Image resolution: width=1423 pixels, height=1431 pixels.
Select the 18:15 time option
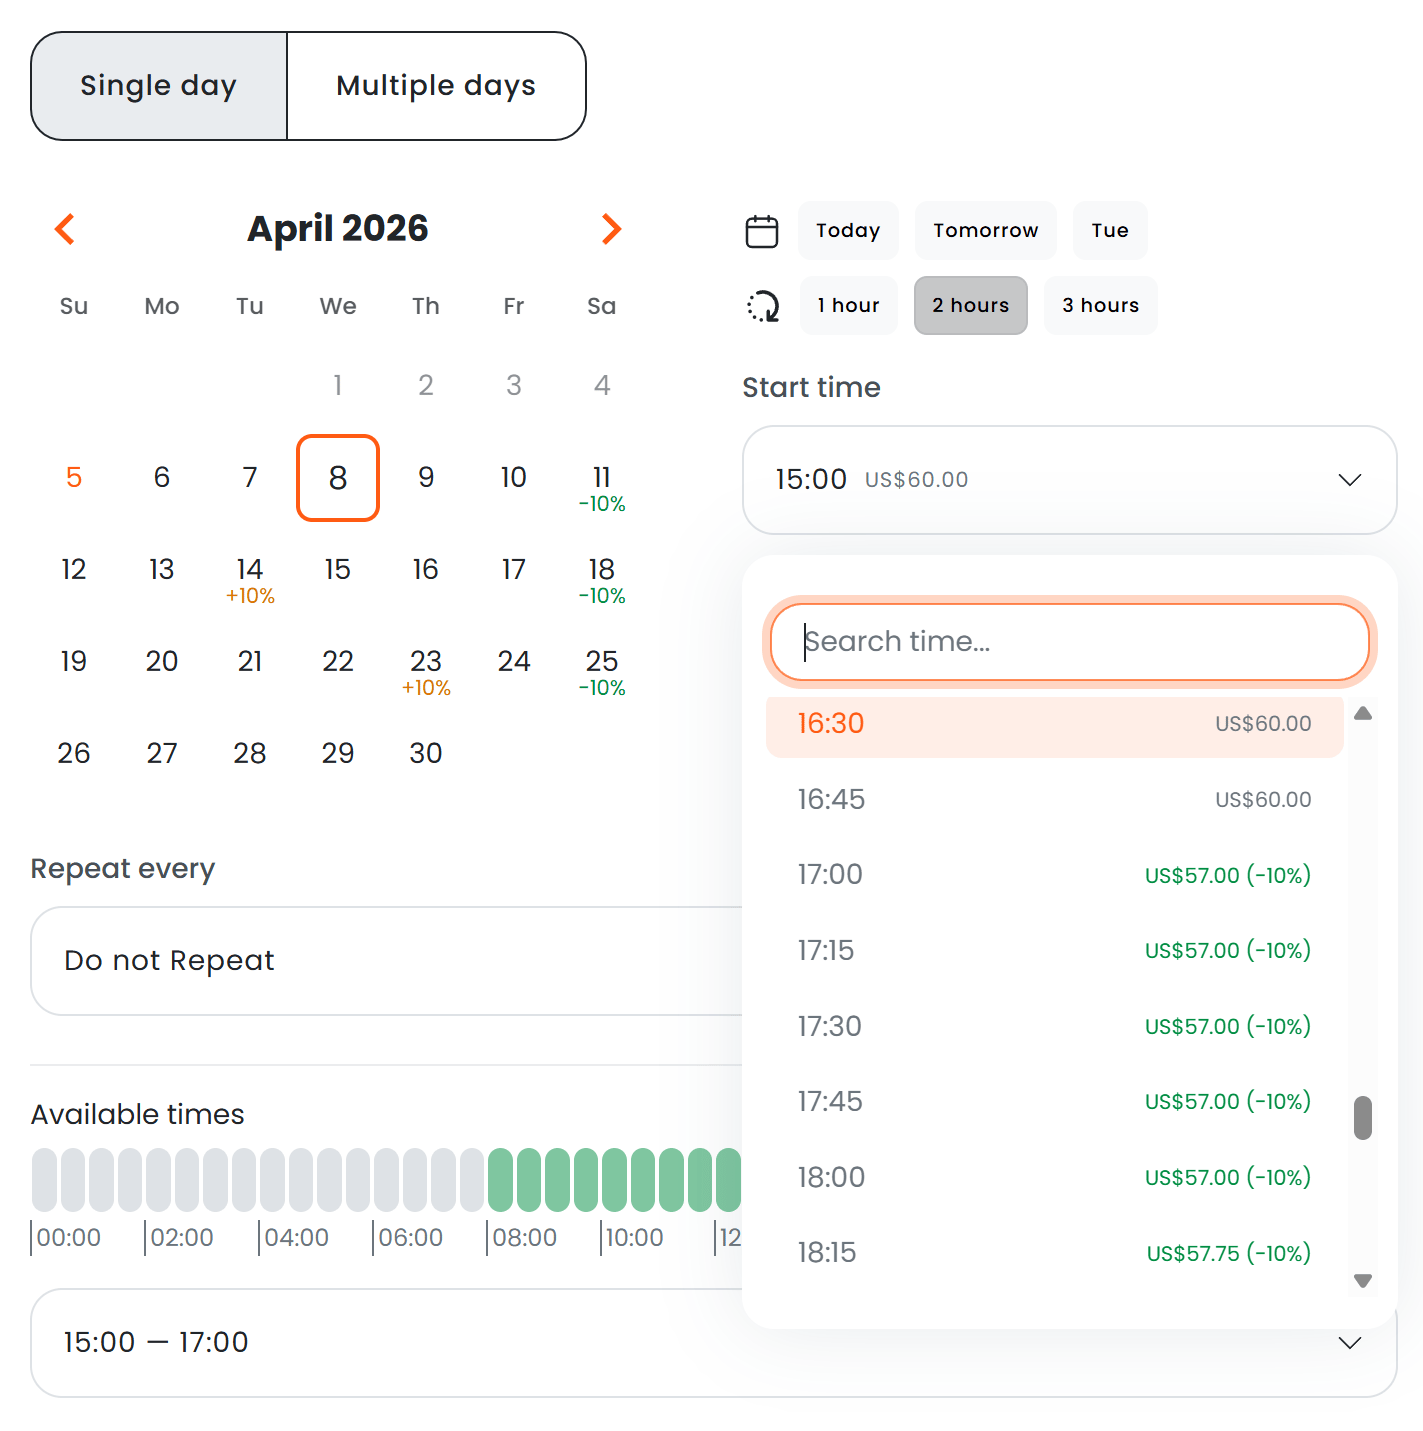click(x=1054, y=1253)
